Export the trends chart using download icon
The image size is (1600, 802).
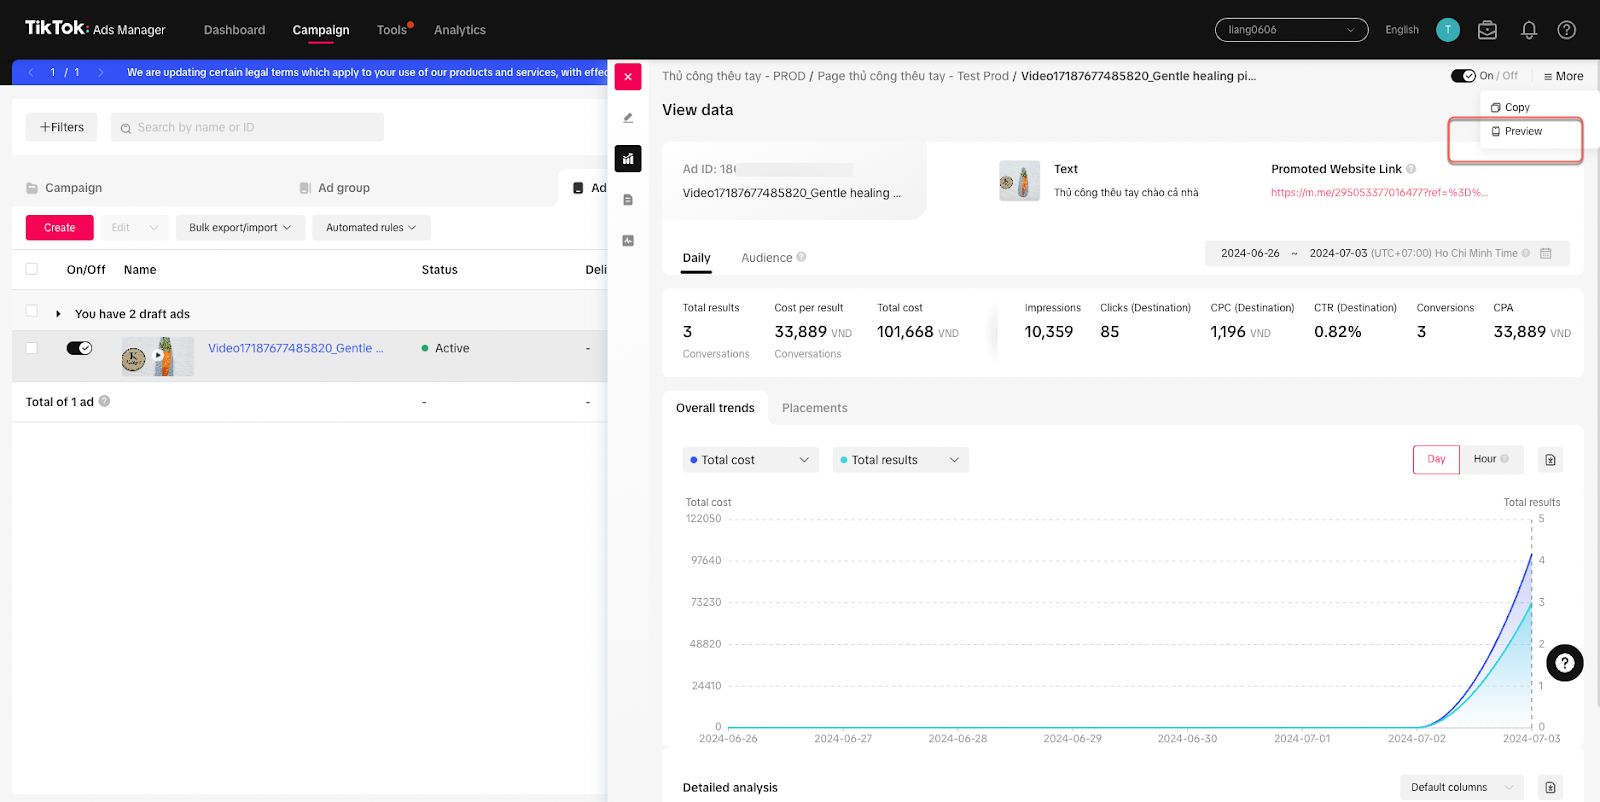[x=1550, y=460]
